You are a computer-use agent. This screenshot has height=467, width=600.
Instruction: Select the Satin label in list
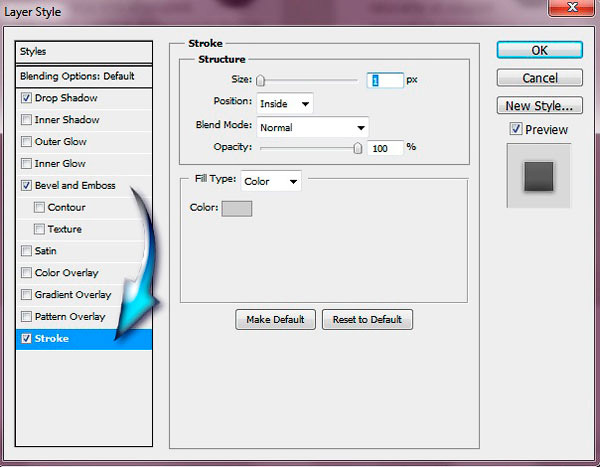(x=46, y=251)
